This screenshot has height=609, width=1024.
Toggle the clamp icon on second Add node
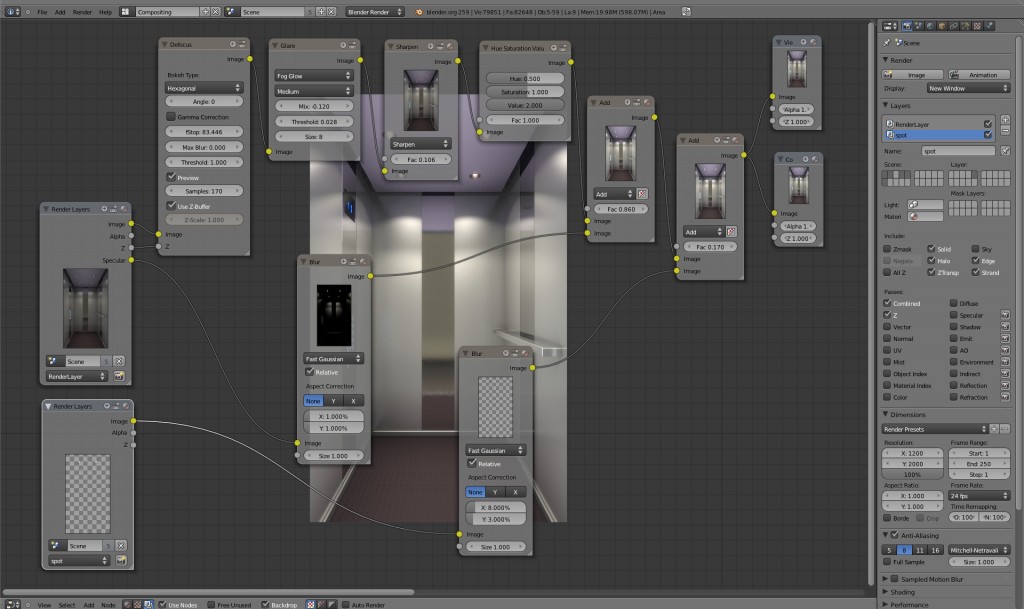pos(731,232)
